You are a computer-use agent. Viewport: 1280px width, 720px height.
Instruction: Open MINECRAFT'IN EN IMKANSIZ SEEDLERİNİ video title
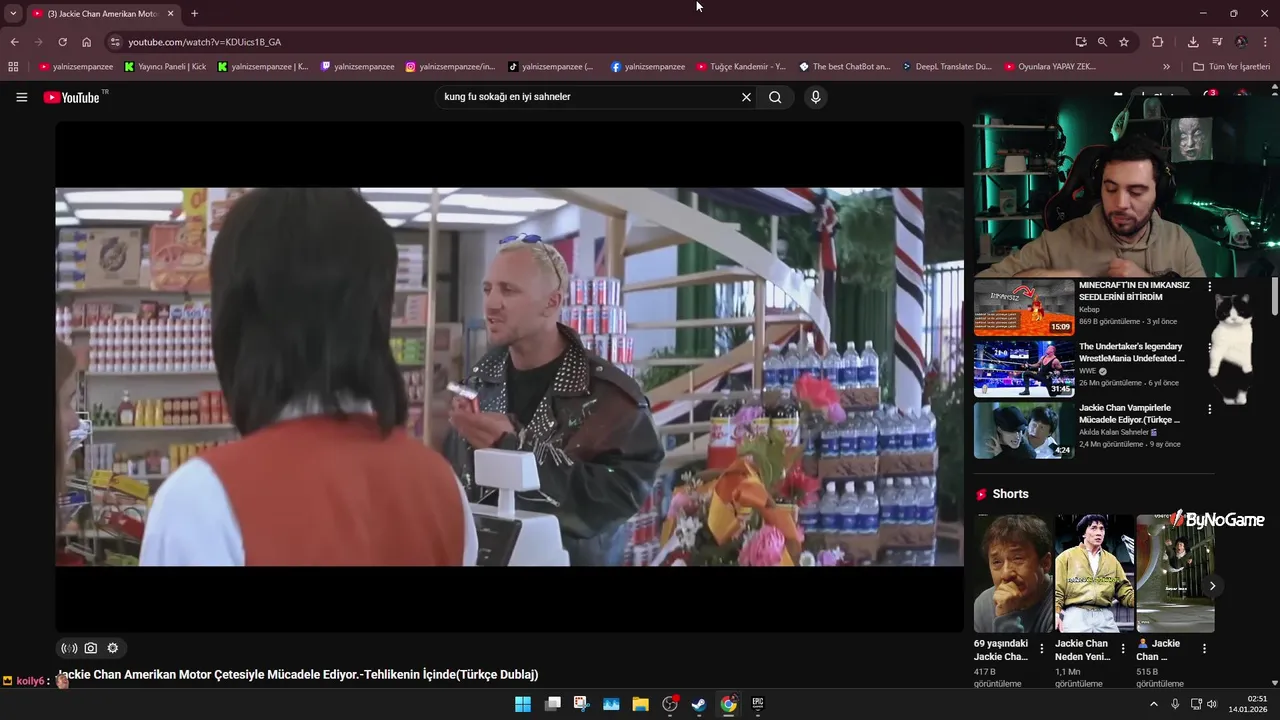click(x=1134, y=291)
